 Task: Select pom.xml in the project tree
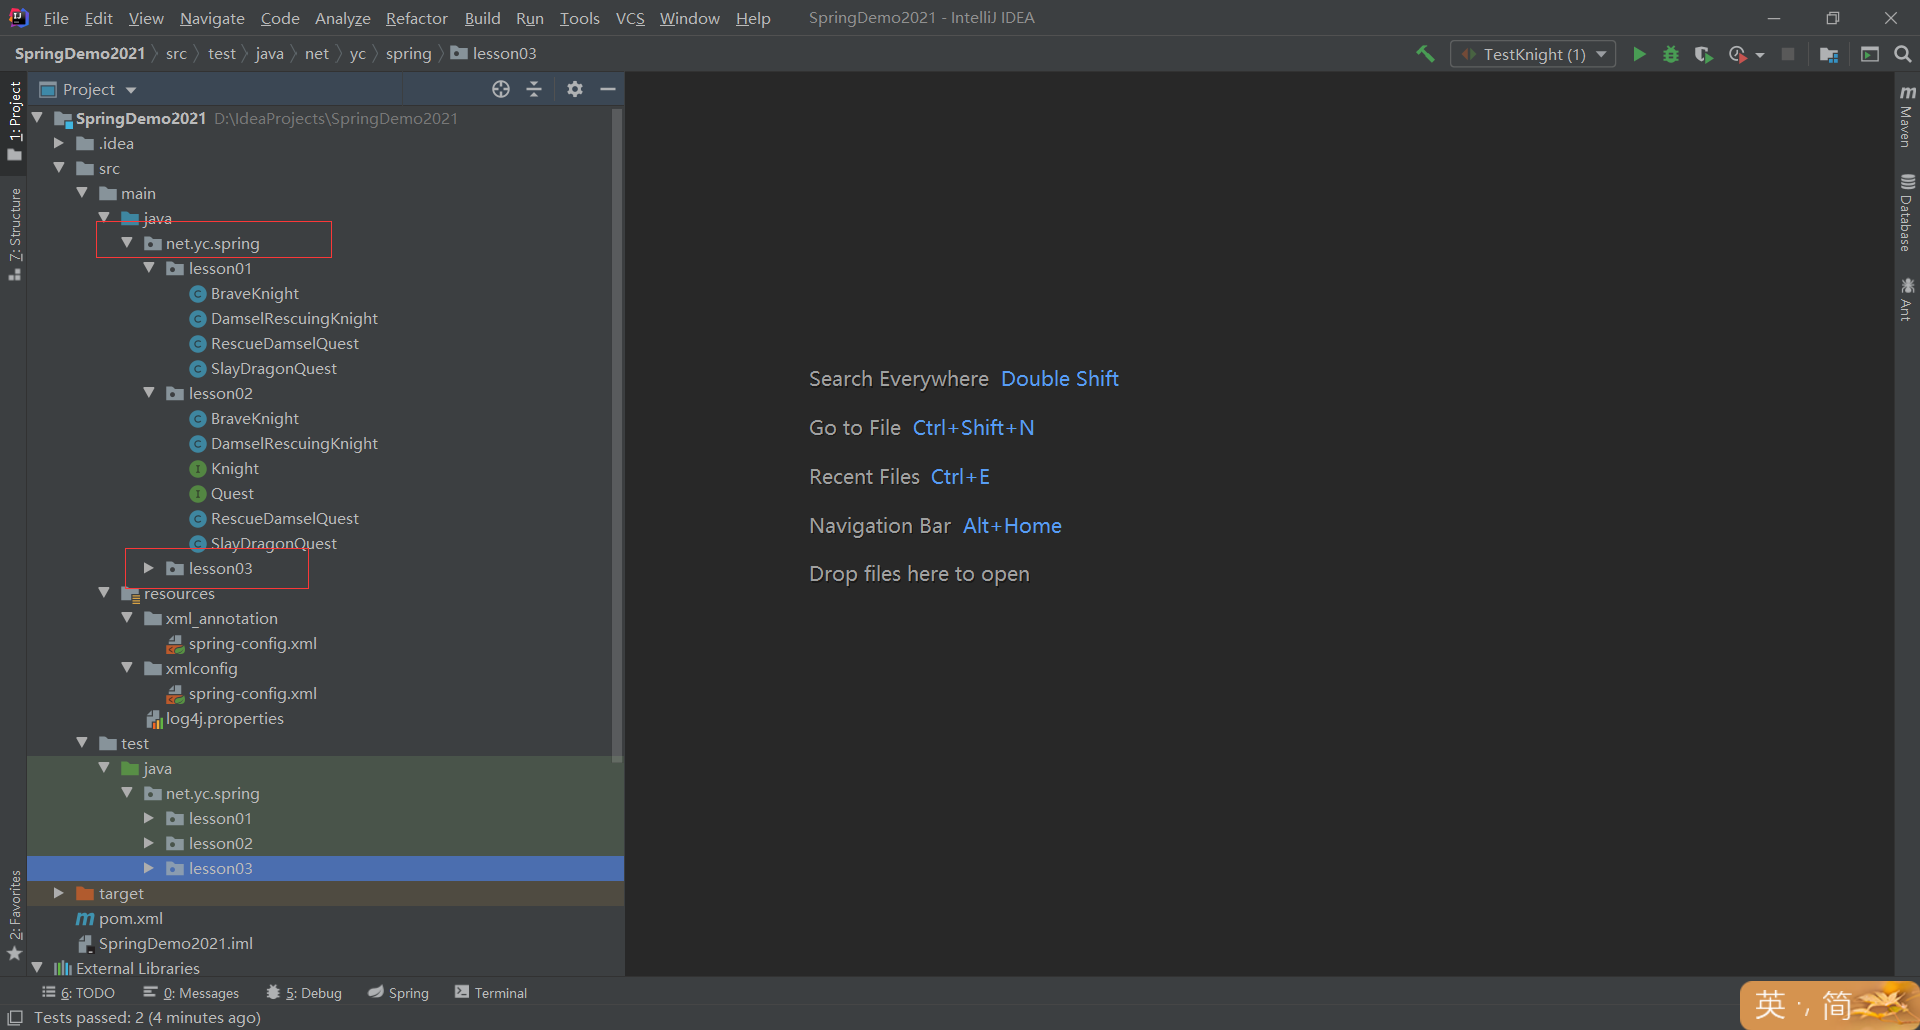coord(130,918)
